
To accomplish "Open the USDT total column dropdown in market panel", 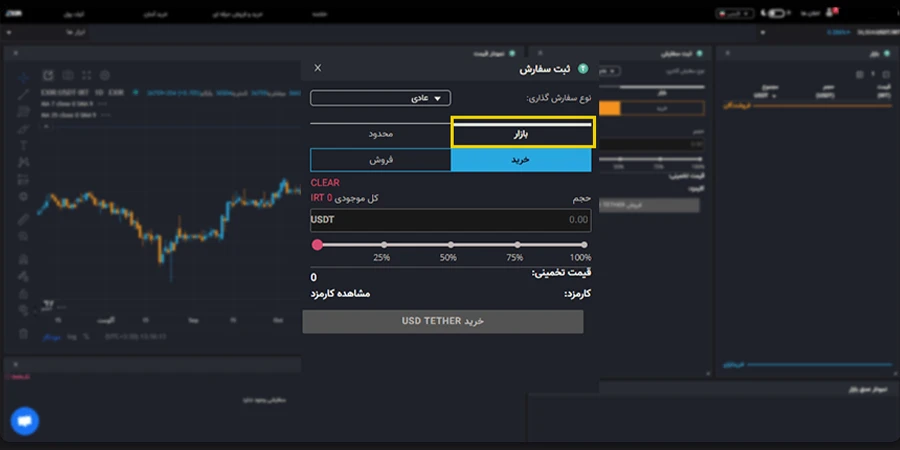I will [x=765, y=96].
